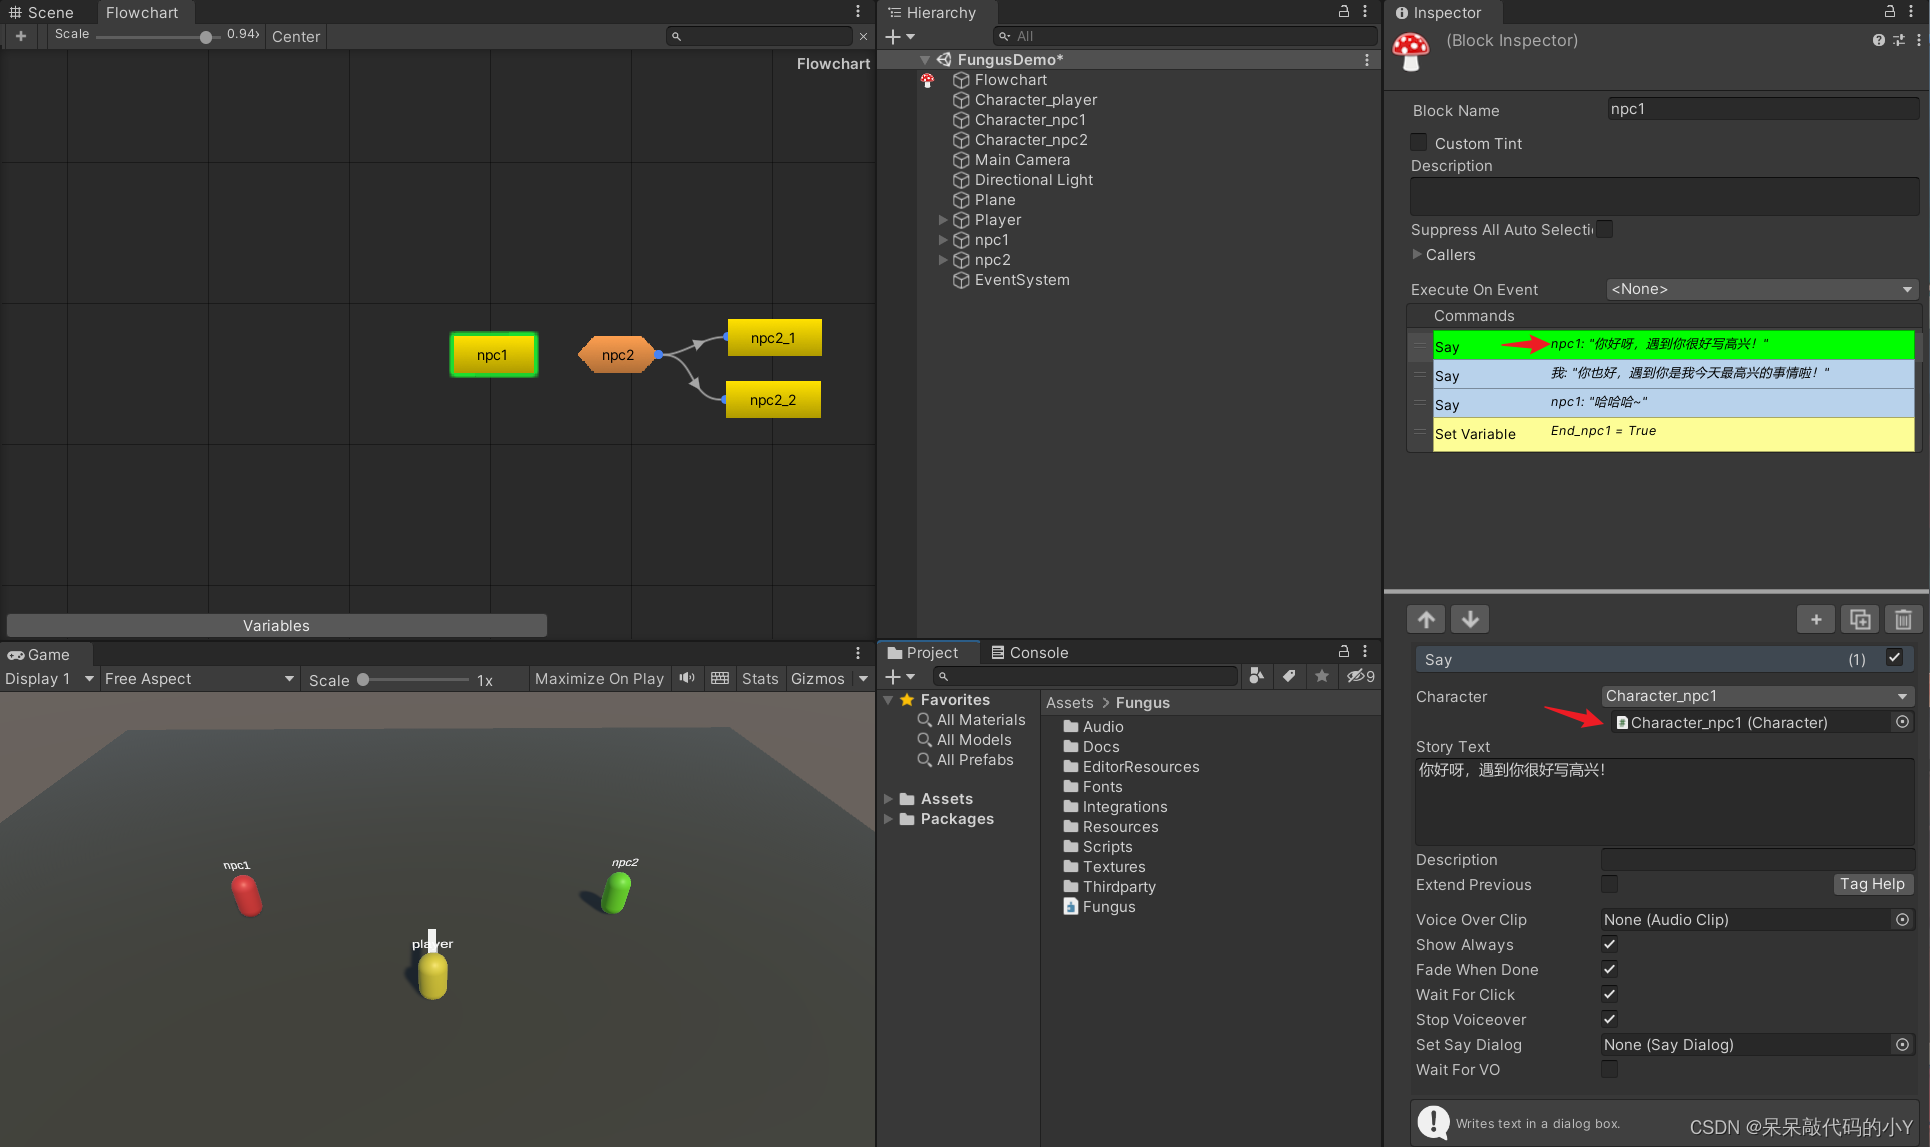Open the Set Say Dialog object picker
The image size is (1930, 1147).
pyautogui.click(x=1902, y=1045)
